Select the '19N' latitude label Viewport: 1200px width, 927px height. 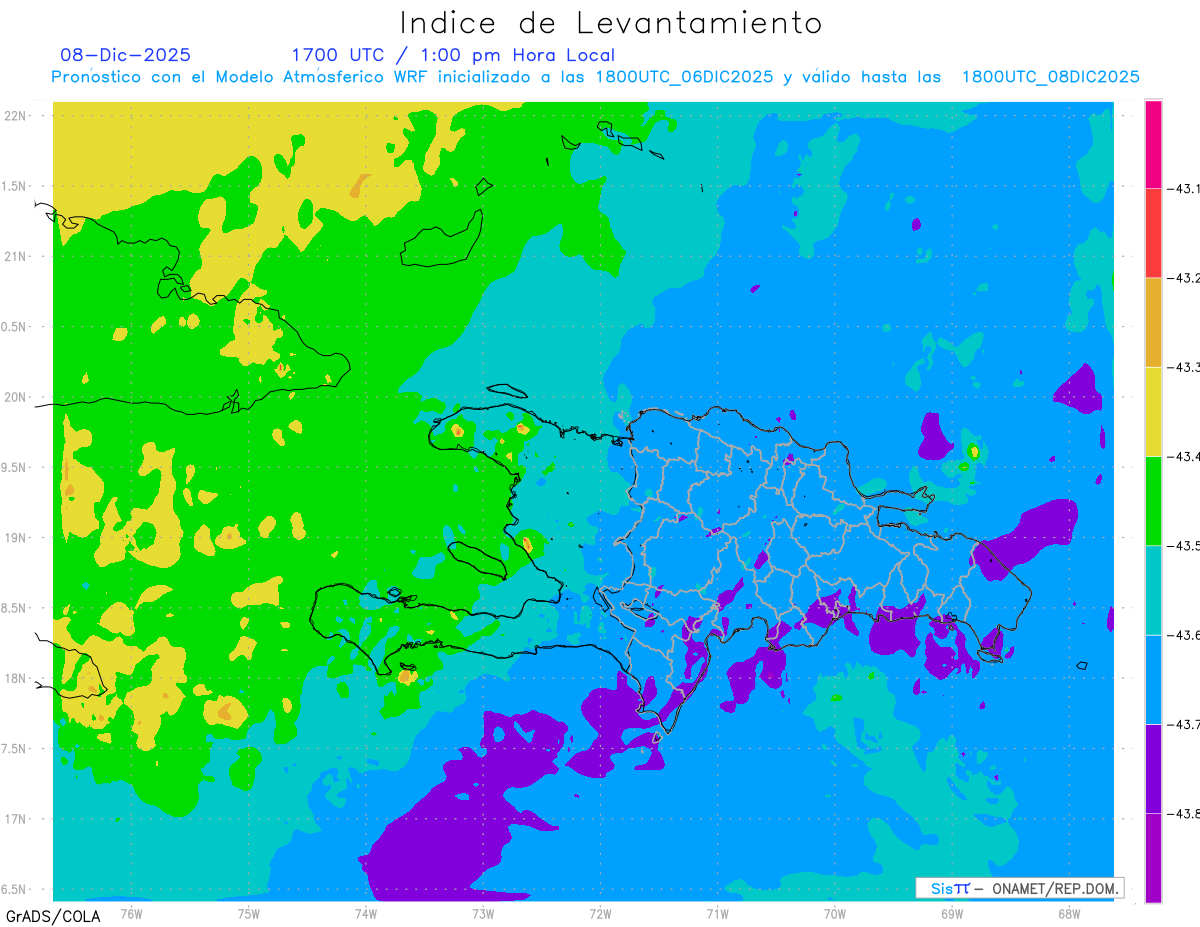click(x=15, y=538)
